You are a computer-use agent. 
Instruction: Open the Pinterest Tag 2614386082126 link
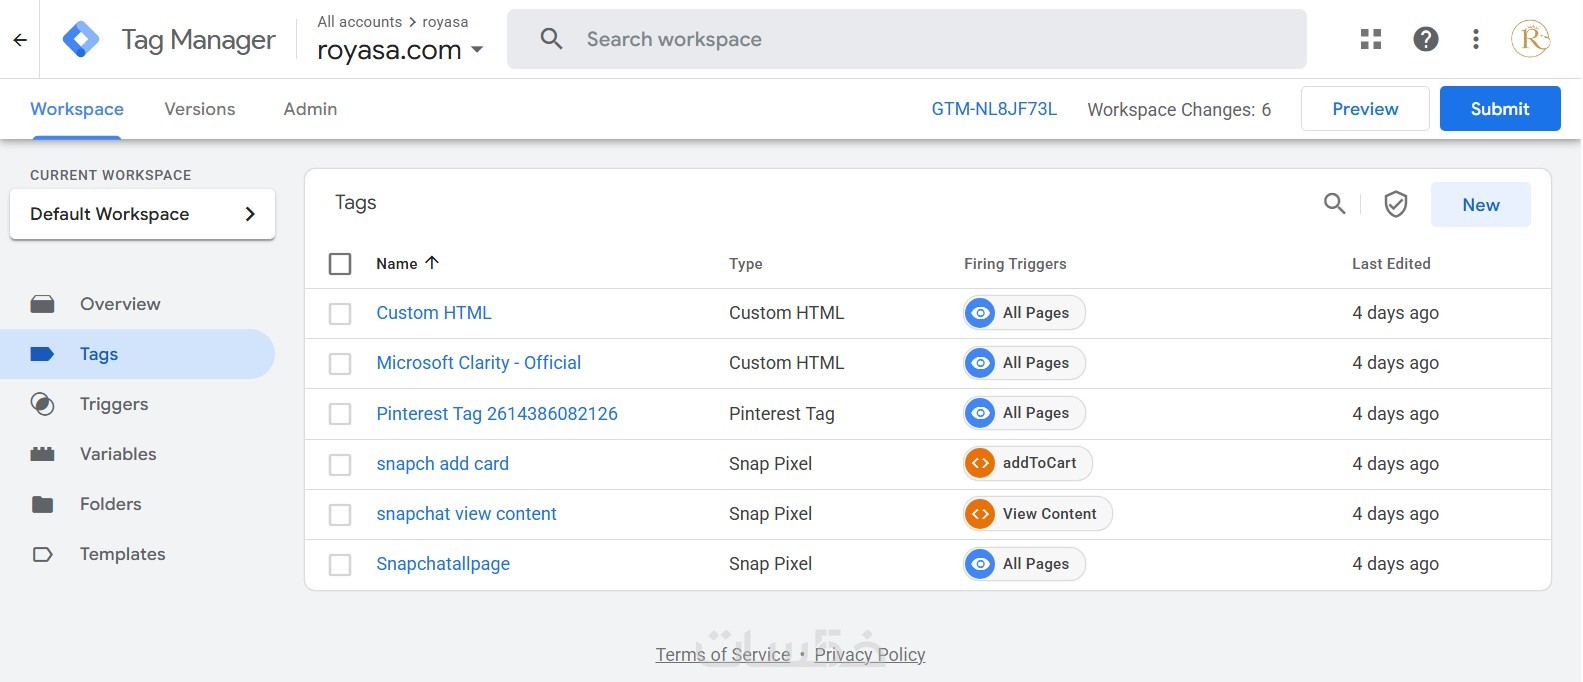497,414
